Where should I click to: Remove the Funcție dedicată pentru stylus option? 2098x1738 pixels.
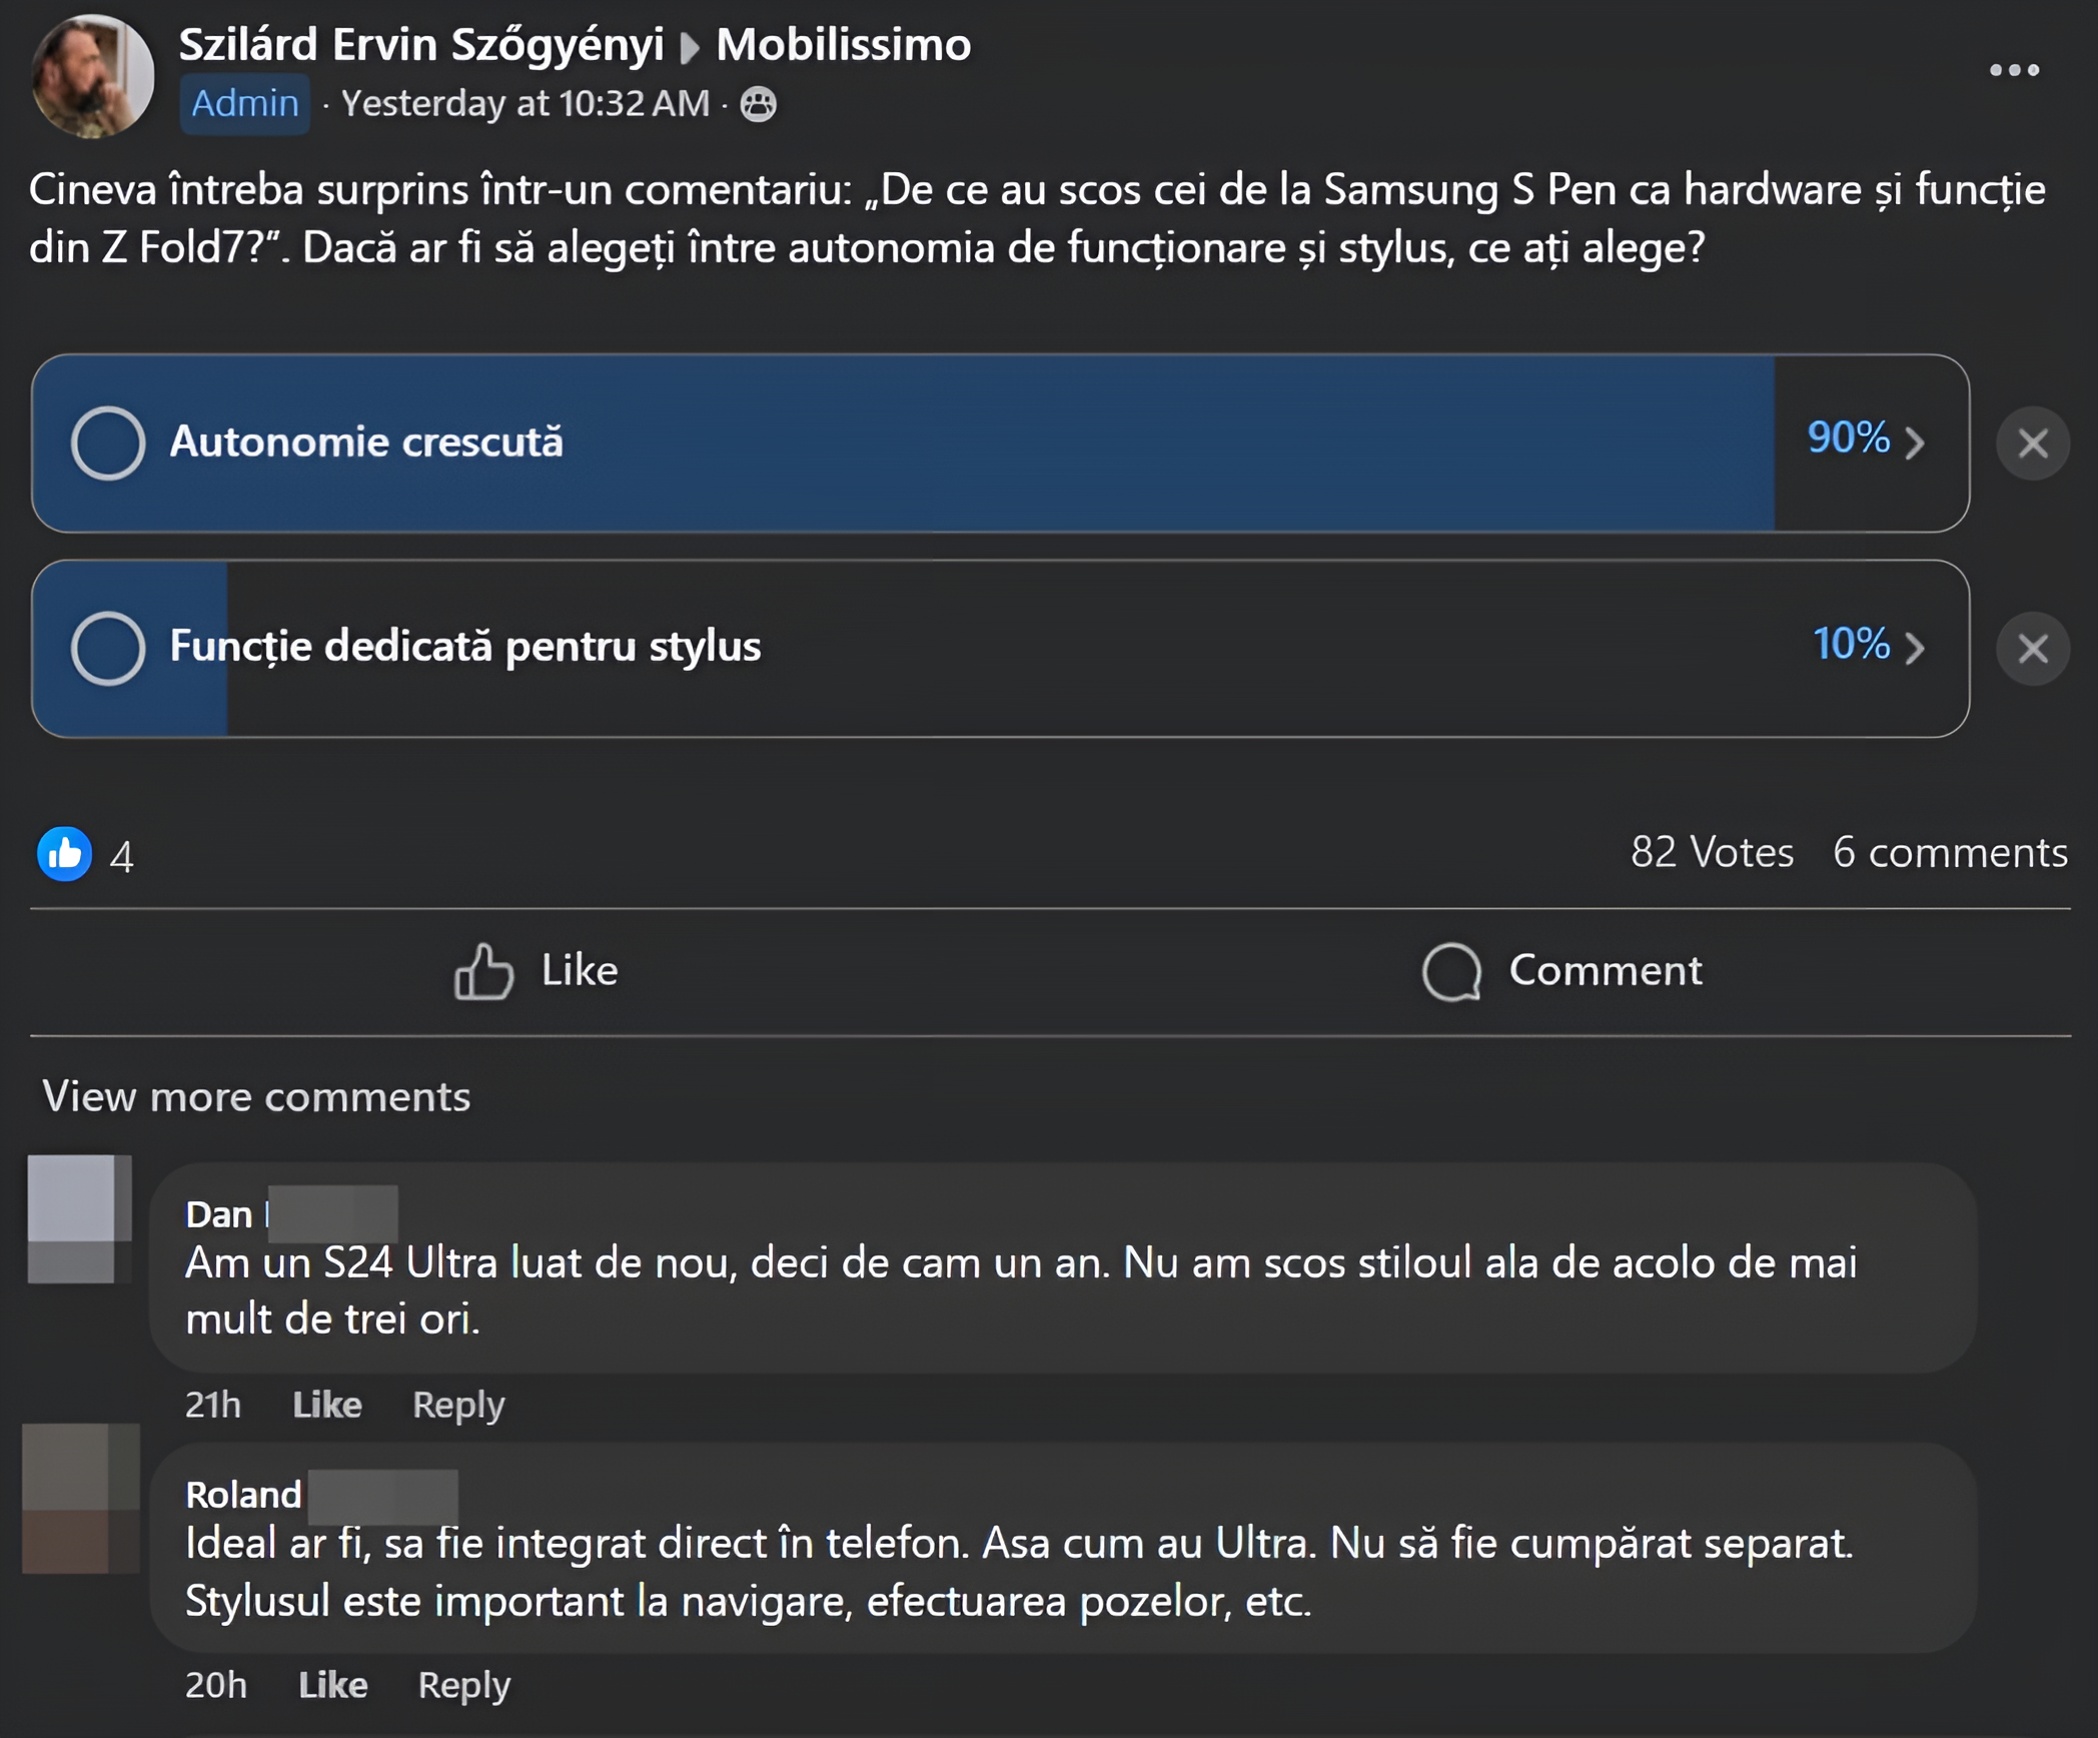pyautogui.click(x=2033, y=649)
